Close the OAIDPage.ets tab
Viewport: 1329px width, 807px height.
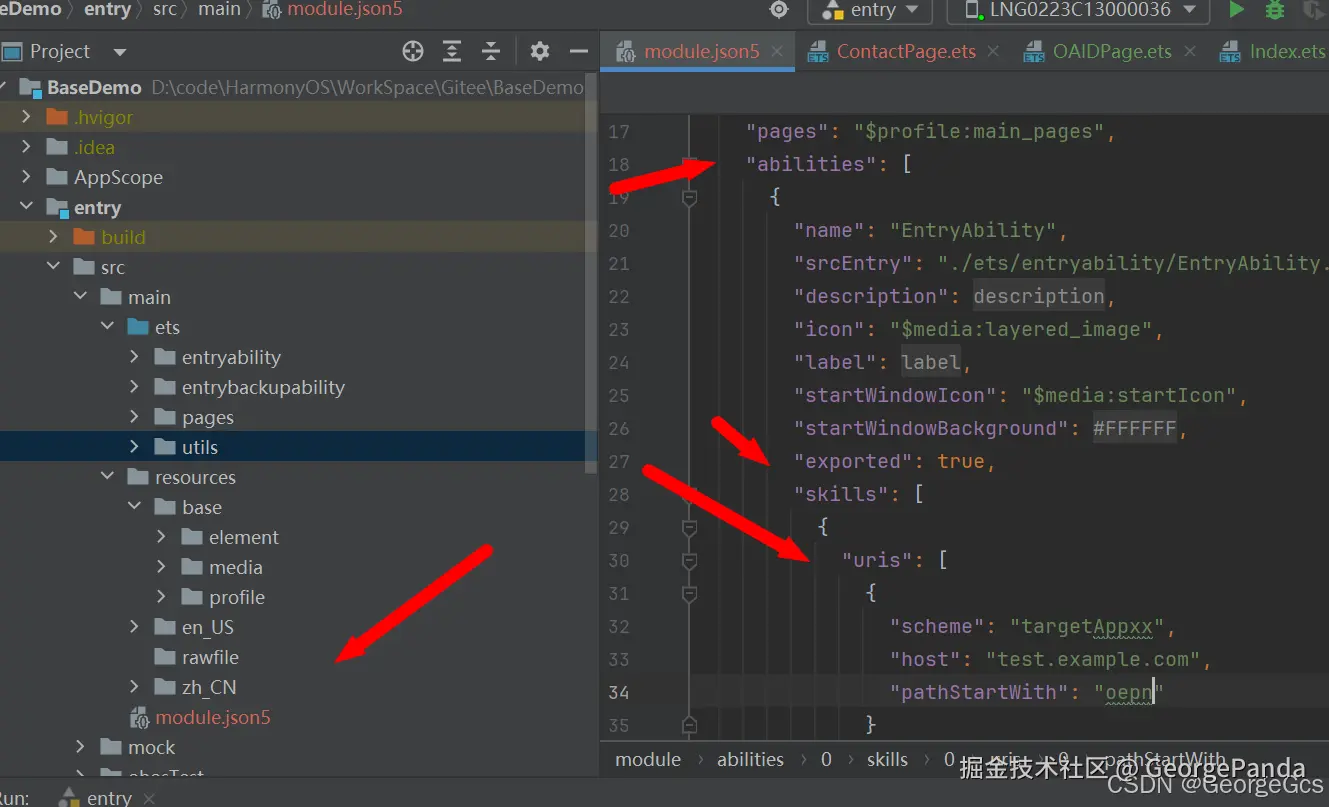[1190, 52]
